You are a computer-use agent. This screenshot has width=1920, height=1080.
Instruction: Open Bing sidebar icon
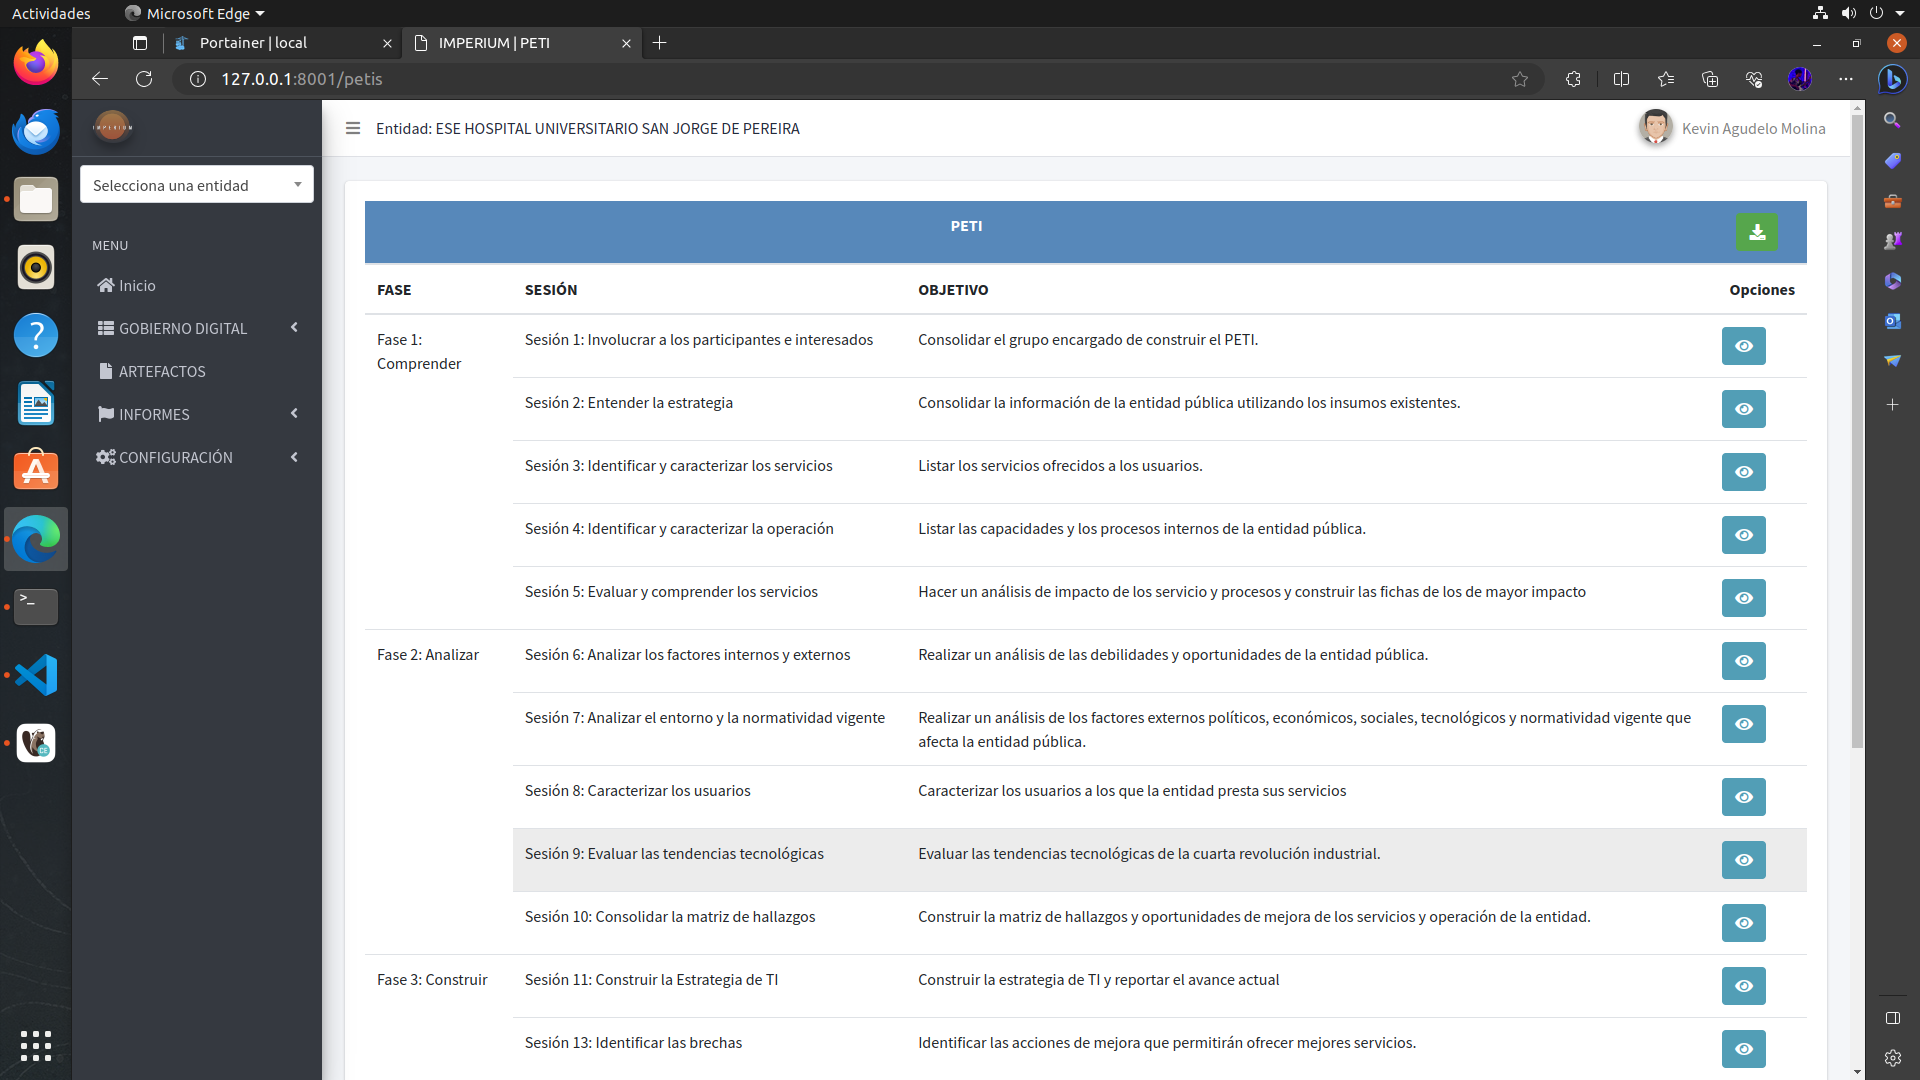click(x=1892, y=79)
